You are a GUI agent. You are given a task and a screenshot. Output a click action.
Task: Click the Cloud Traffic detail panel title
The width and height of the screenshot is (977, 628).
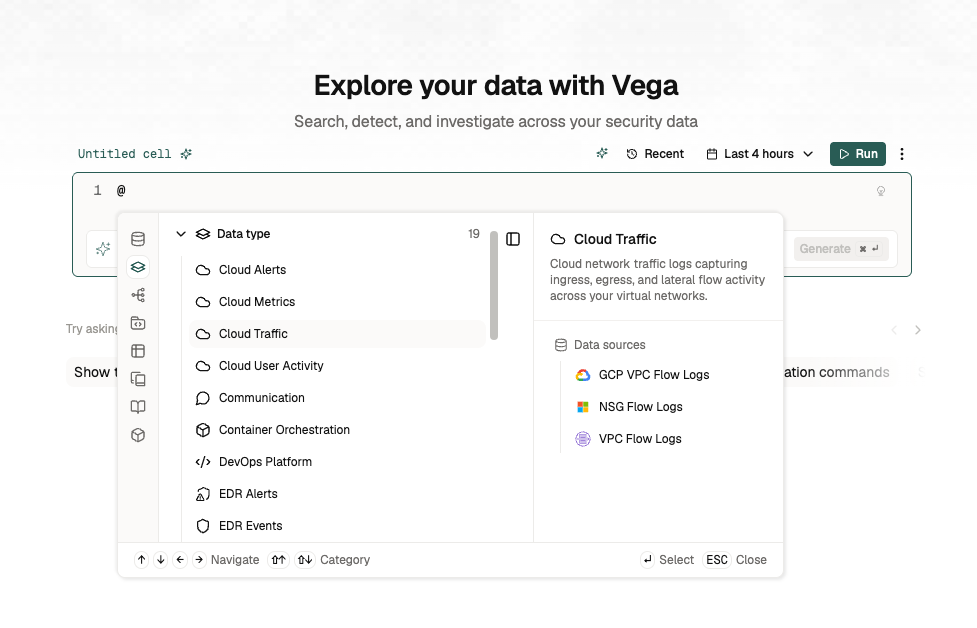click(615, 239)
